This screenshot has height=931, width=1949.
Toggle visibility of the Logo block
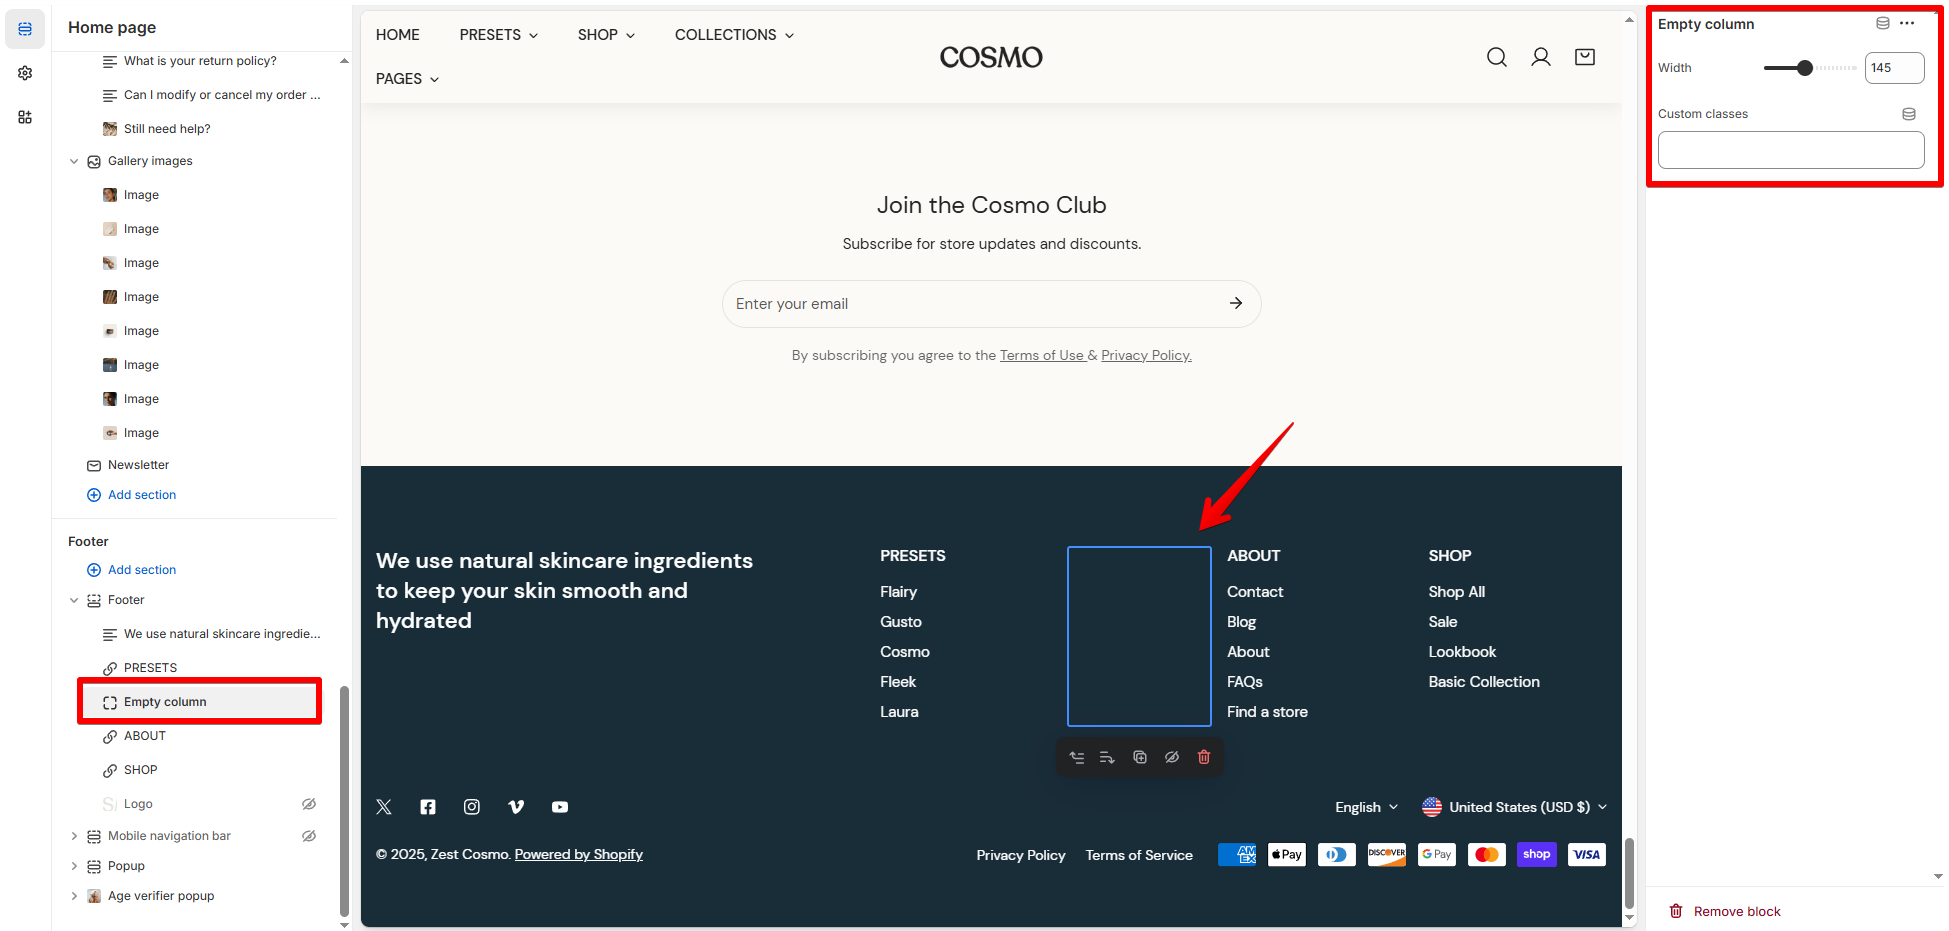pyautogui.click(x=309, y=804)
